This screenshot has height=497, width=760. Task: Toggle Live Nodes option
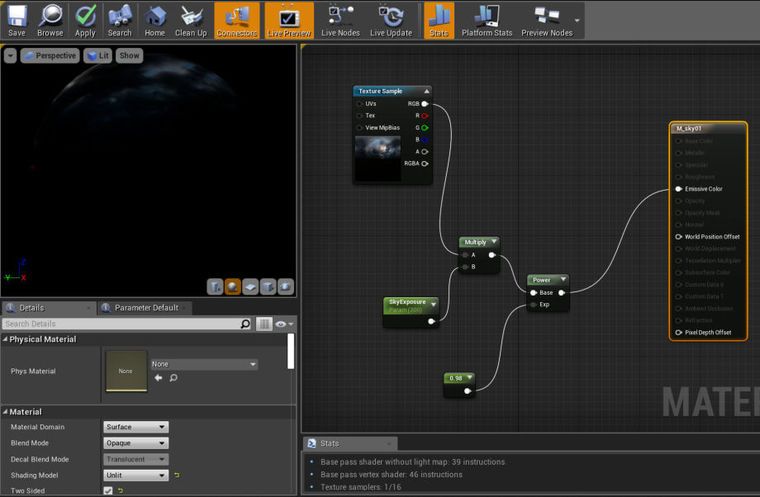(x=340, y=20)
